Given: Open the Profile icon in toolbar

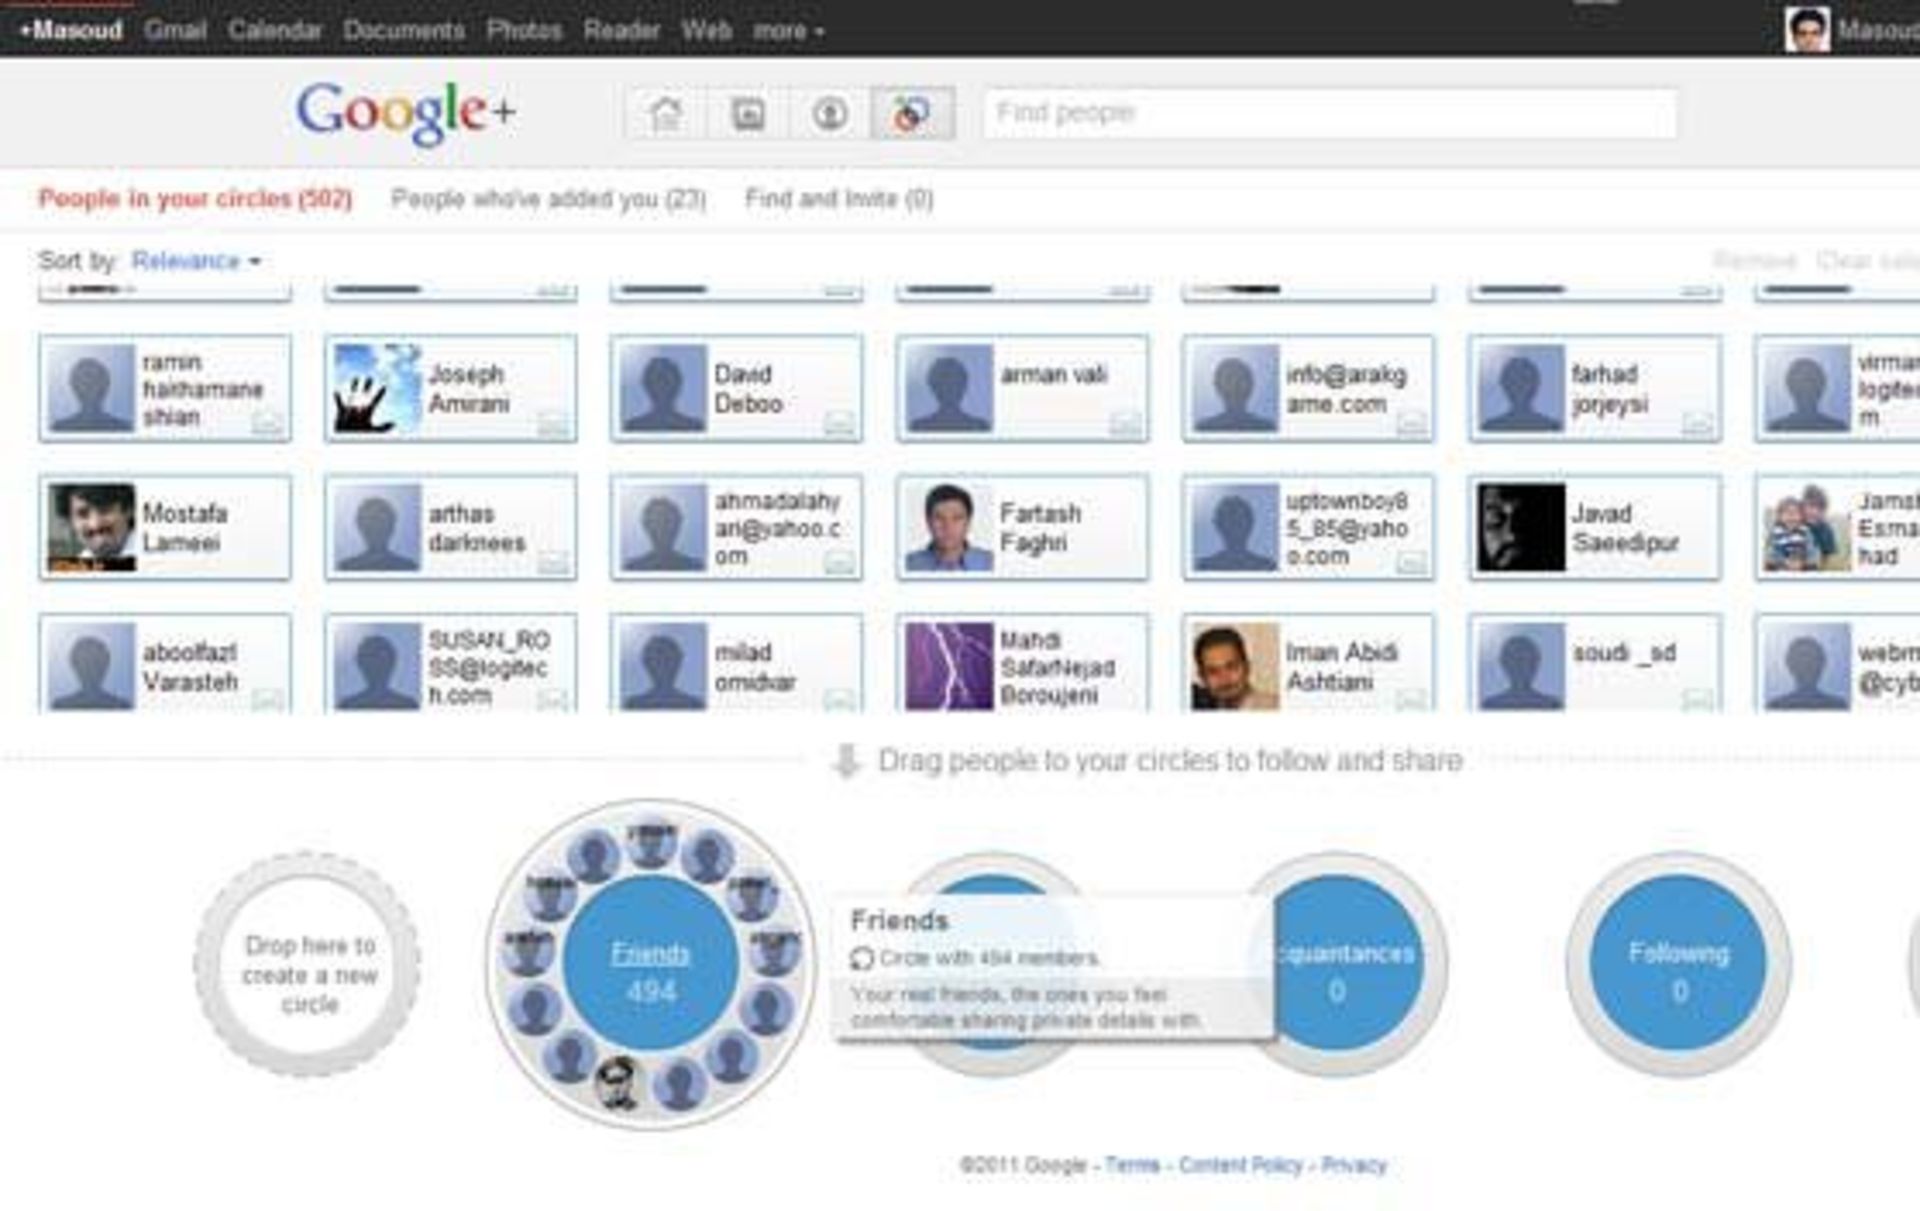Looking at the screenshot, I should click(829, 113).
